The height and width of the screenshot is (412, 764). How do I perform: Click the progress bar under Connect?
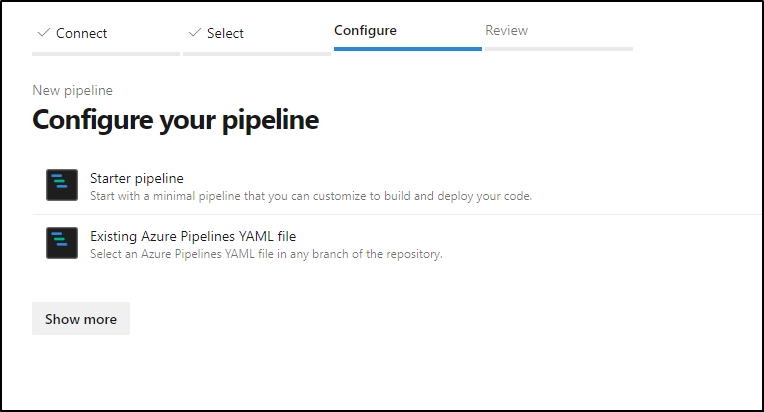click(x=106, y=54)
